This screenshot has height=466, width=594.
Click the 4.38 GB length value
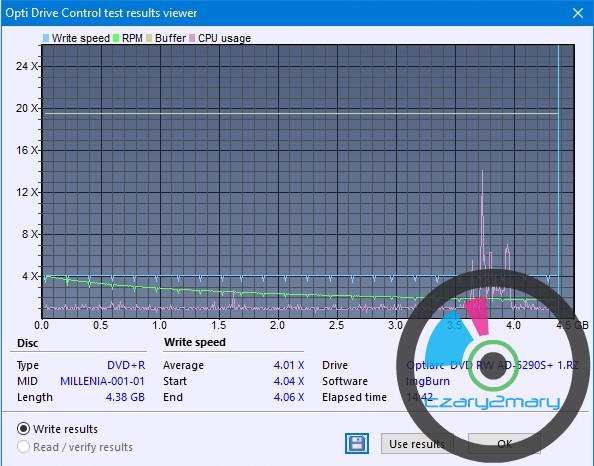[125, 397]
